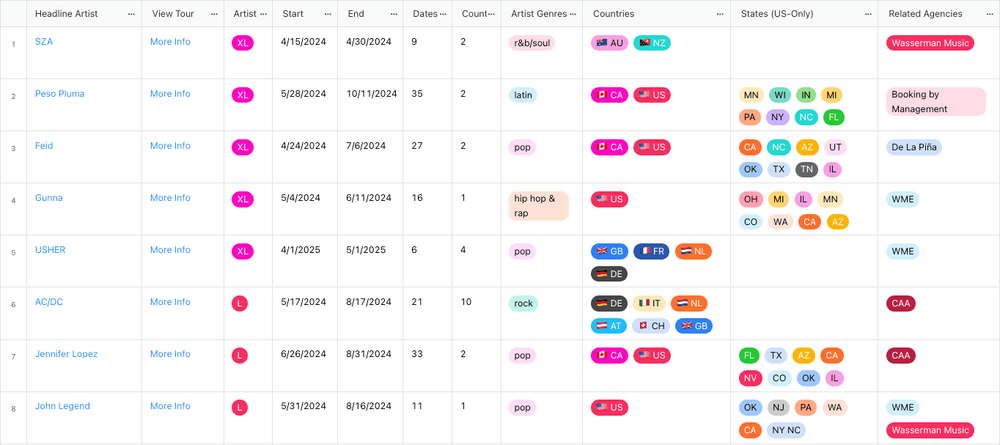1000x445 pixels.
Task: Open Start column options menu
Action: pos(328,14)
